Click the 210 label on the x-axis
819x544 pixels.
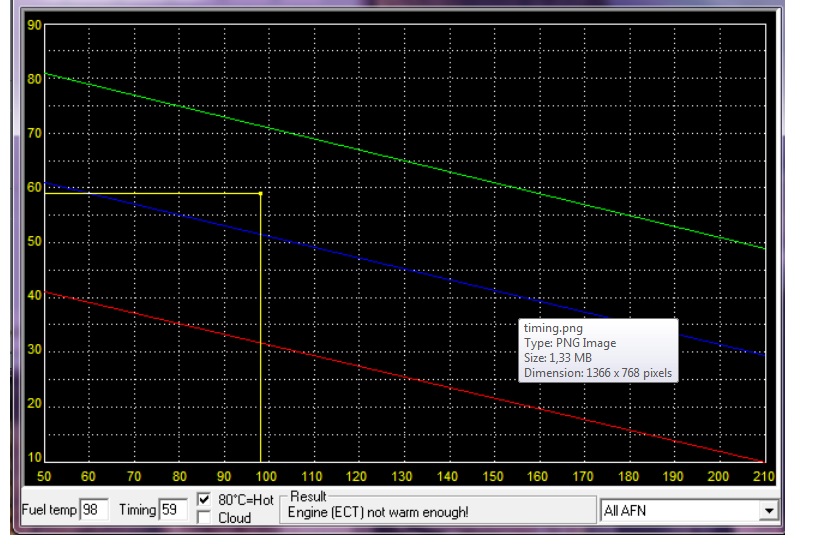[764, 476]
